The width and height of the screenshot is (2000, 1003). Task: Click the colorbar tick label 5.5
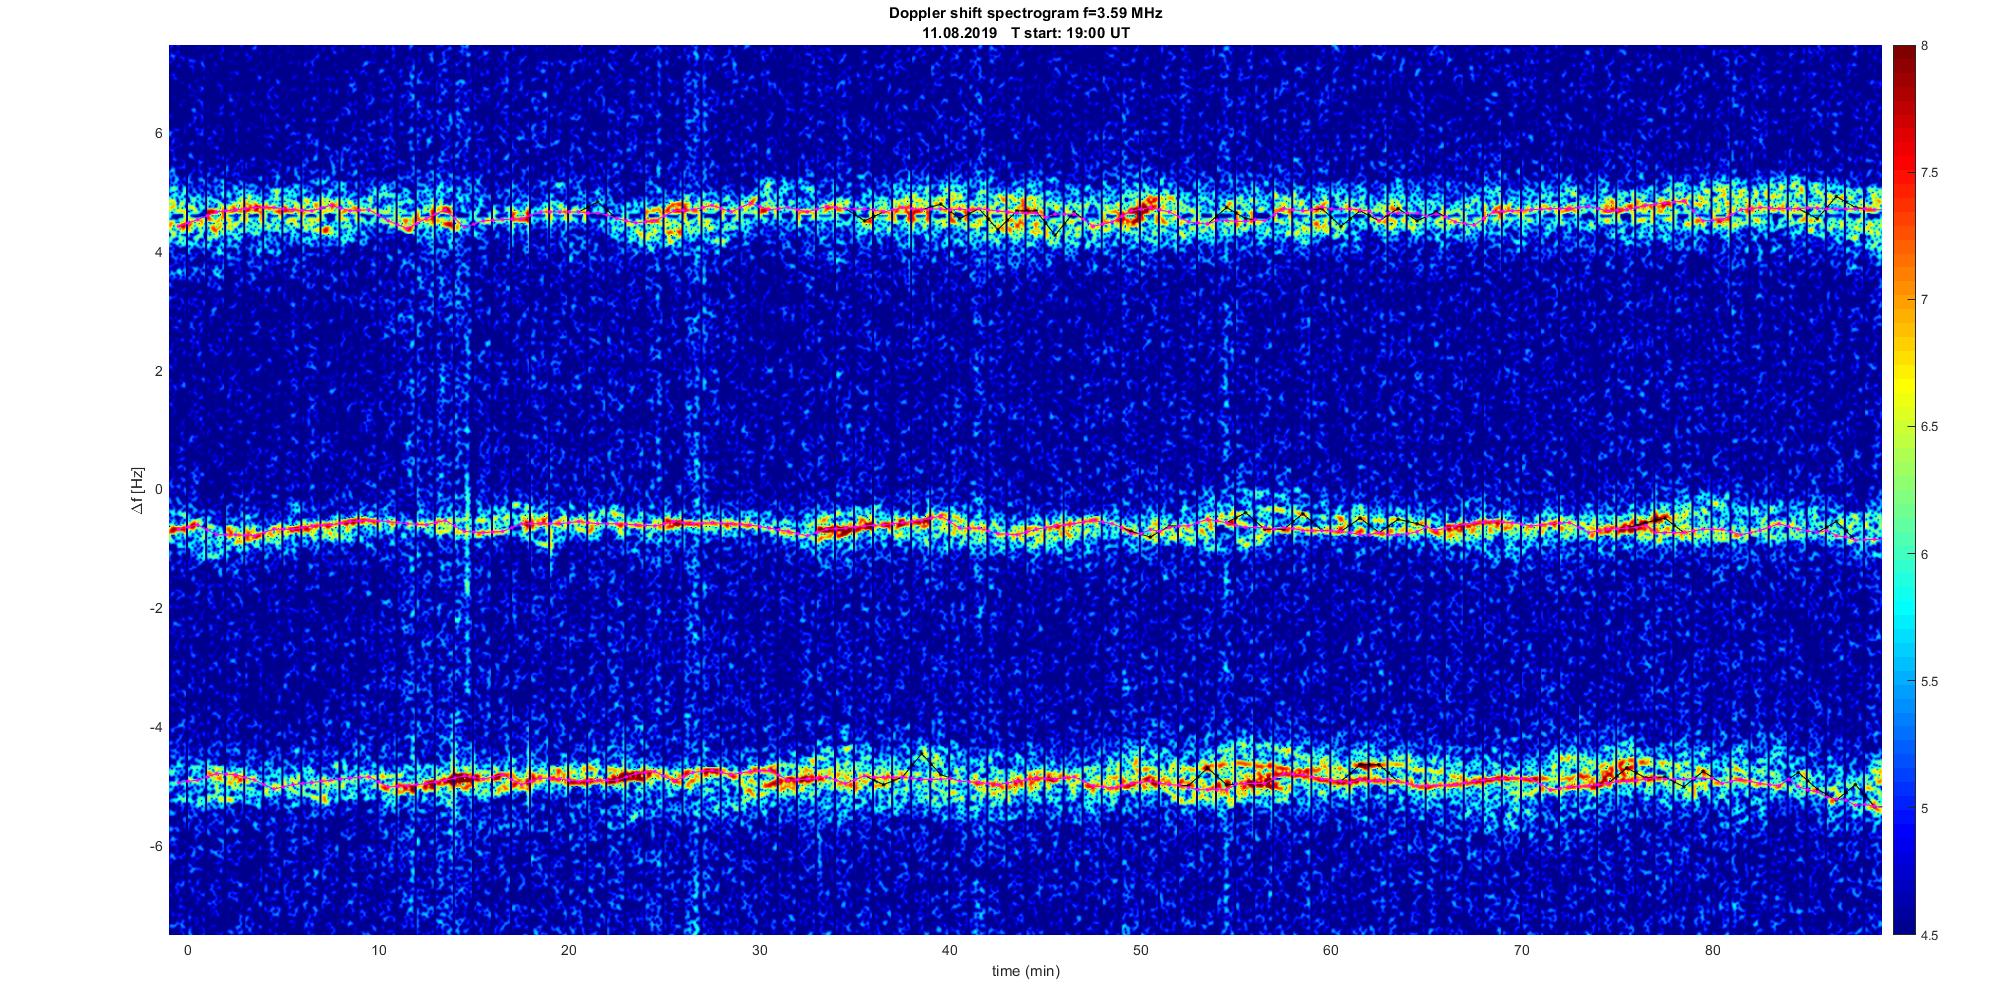tap(1929, 681)
